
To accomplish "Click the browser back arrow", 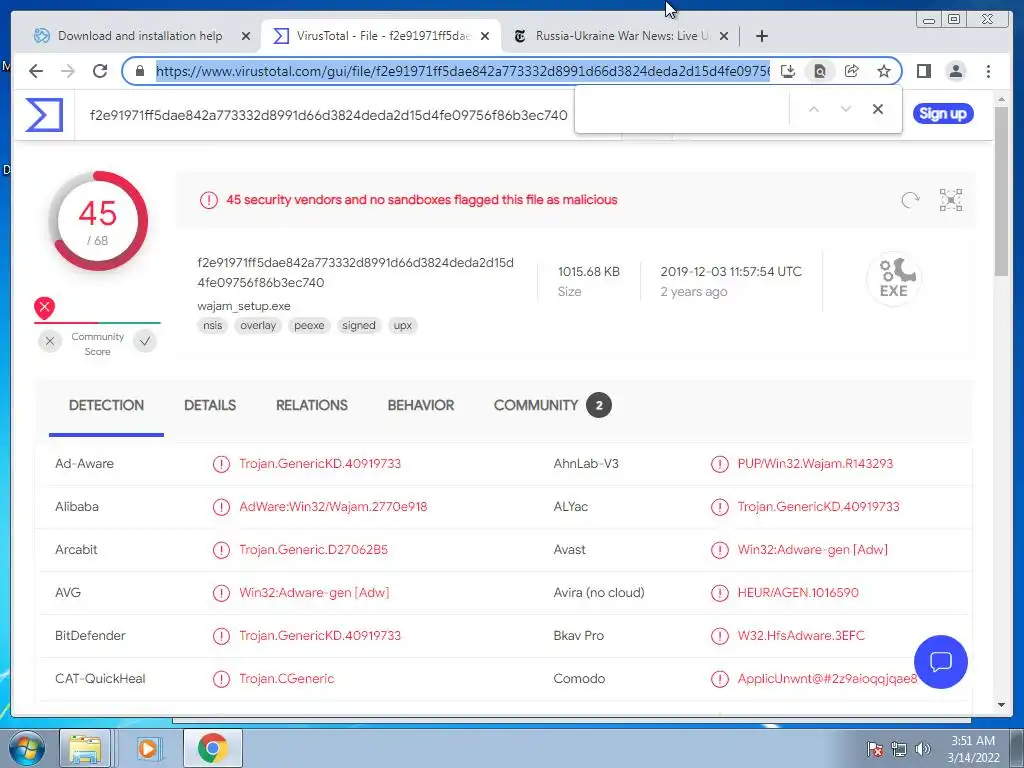I will (36, 71).
